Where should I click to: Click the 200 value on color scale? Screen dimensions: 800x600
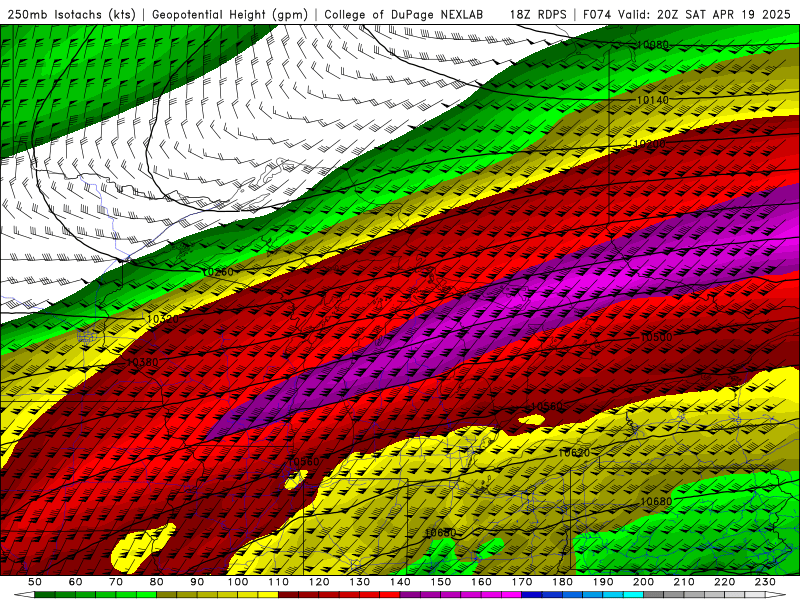(x=643, y=582)
